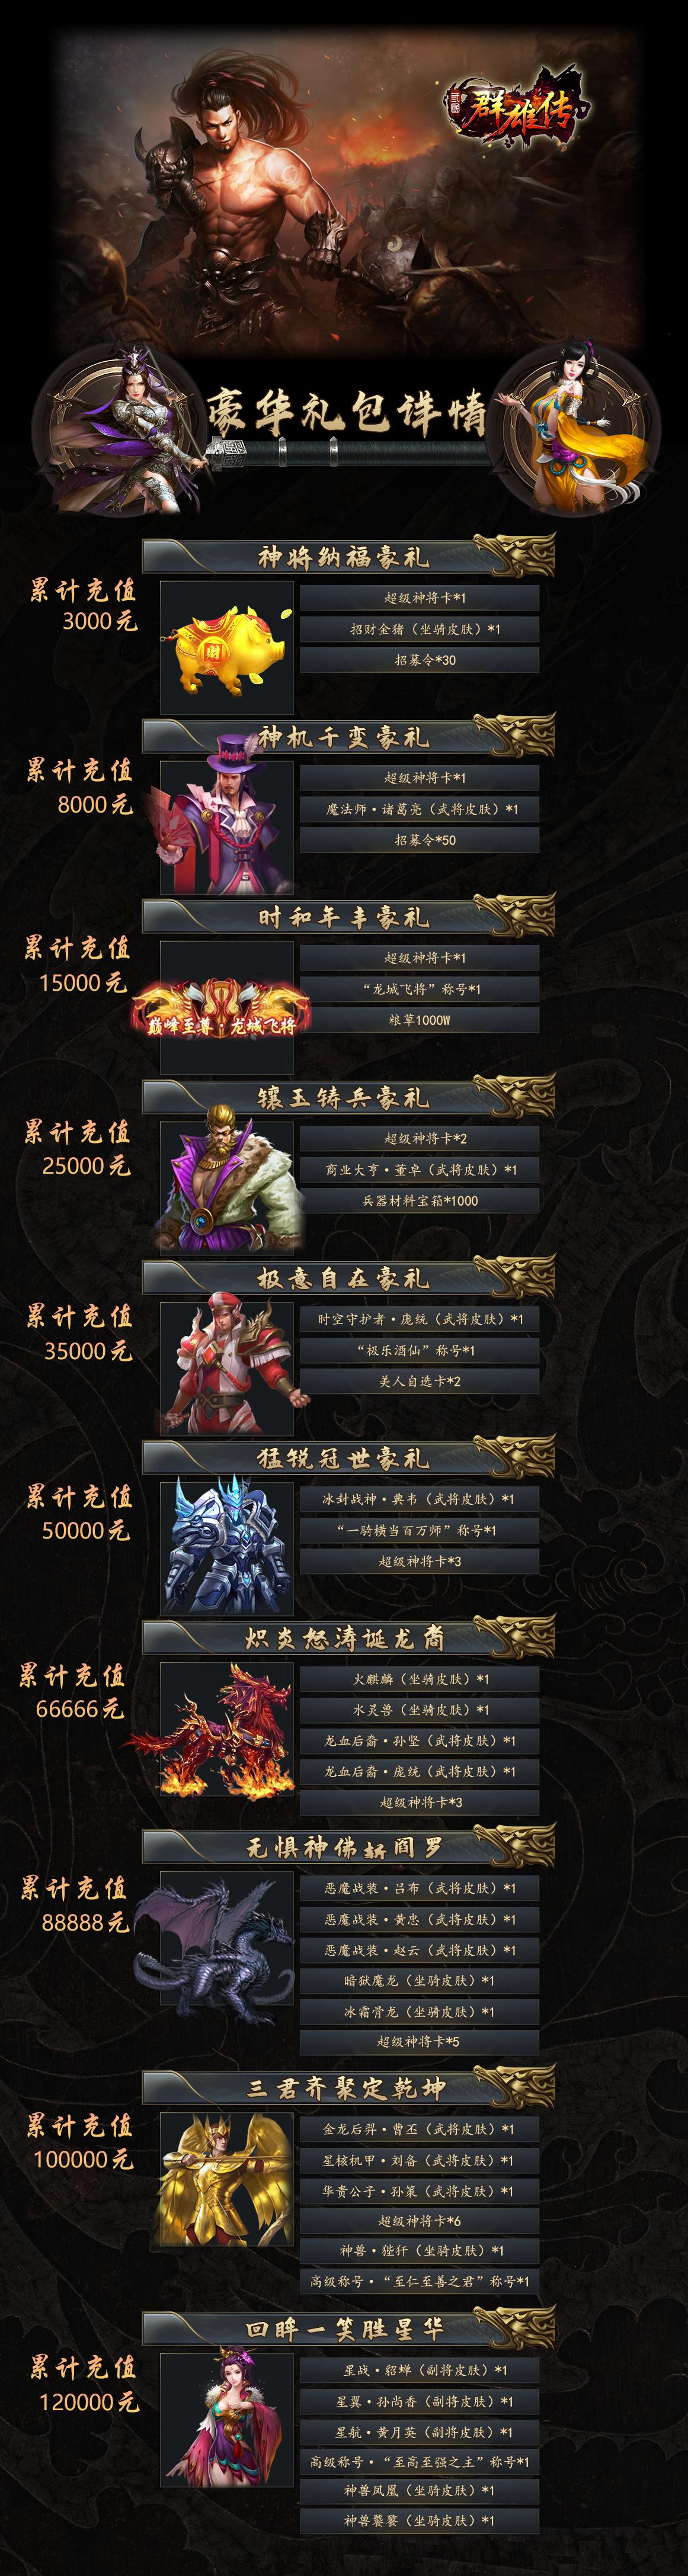This screenshot has width=688, height=2576.
Task: Click the 神兽凤凰（坐骑皮肤）*1 reward row
Action: click(x=420, y=2490)
